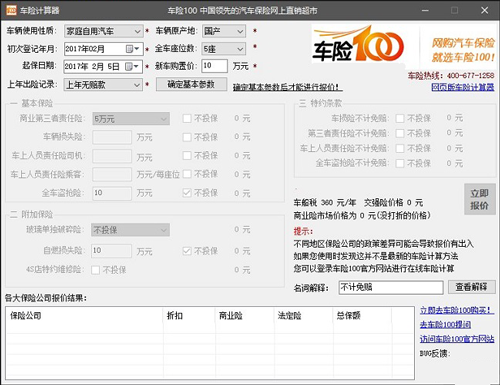This screenshot has width=500, height=385.
Task: Click the 车船税 360 元/年 text
Action: (x=324, y=202)
